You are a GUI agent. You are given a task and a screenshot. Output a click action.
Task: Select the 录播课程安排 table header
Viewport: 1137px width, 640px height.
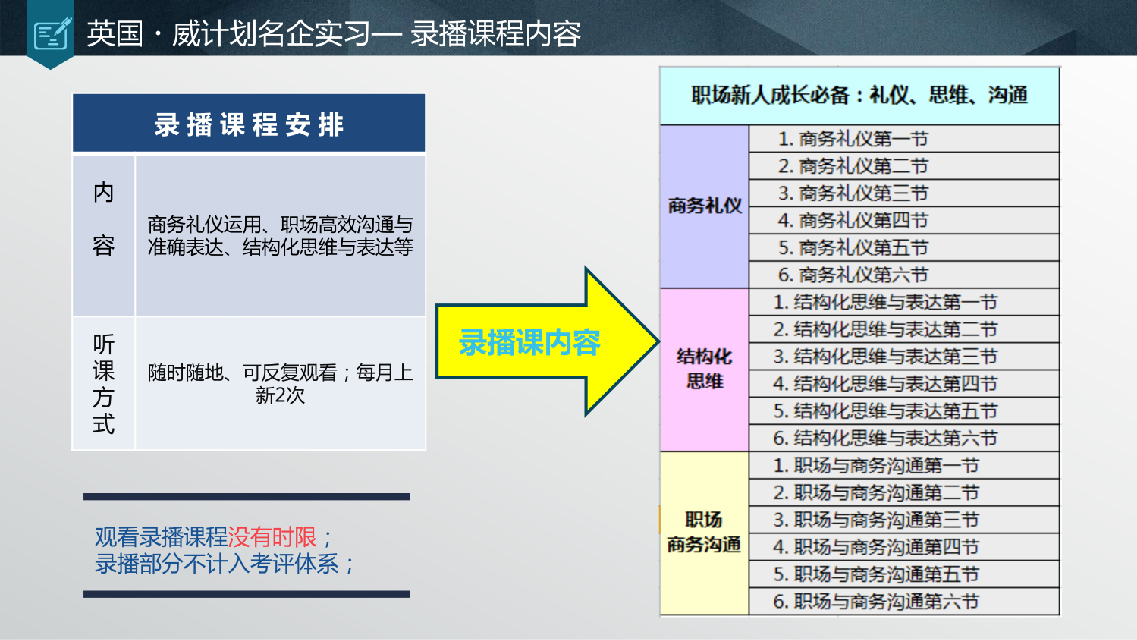[x=249, y=123]
